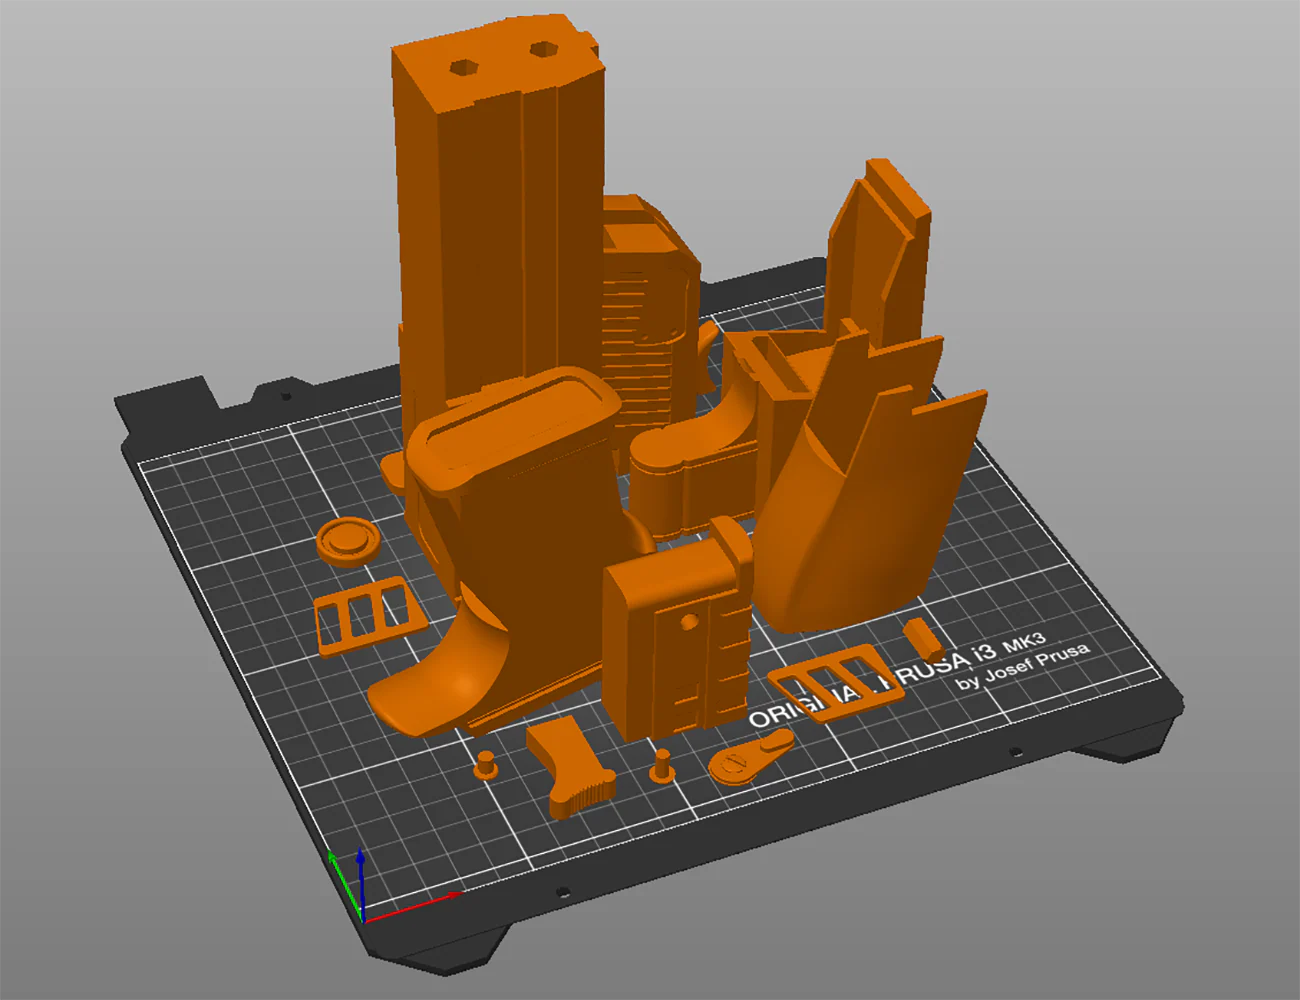
Task: Click the left hex hole atop the tower
Action: tap(464, 68)
